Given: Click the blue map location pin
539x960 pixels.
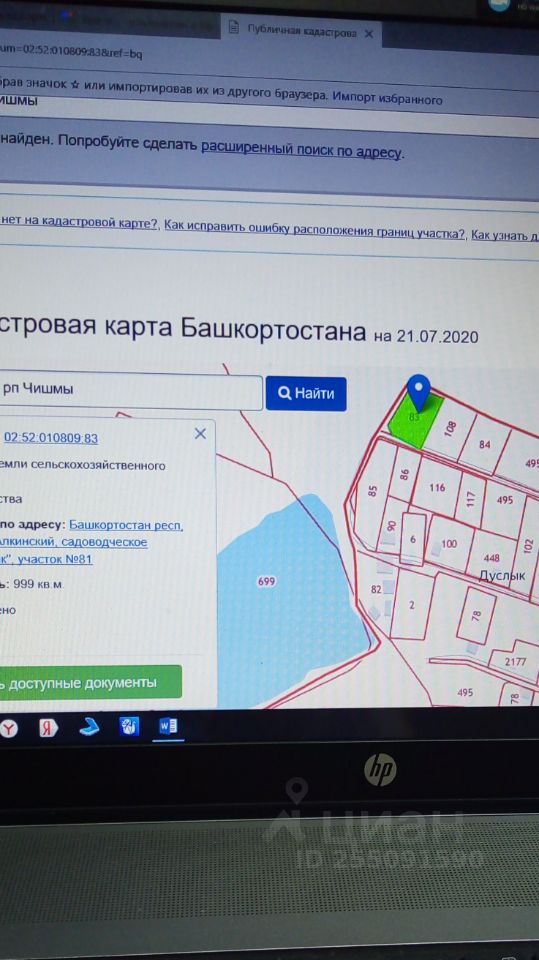Looking at the screenshot, I should click(418, 392).
